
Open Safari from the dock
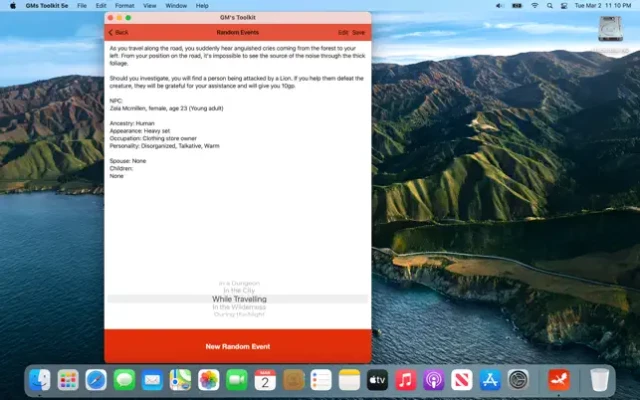(96, 380)
